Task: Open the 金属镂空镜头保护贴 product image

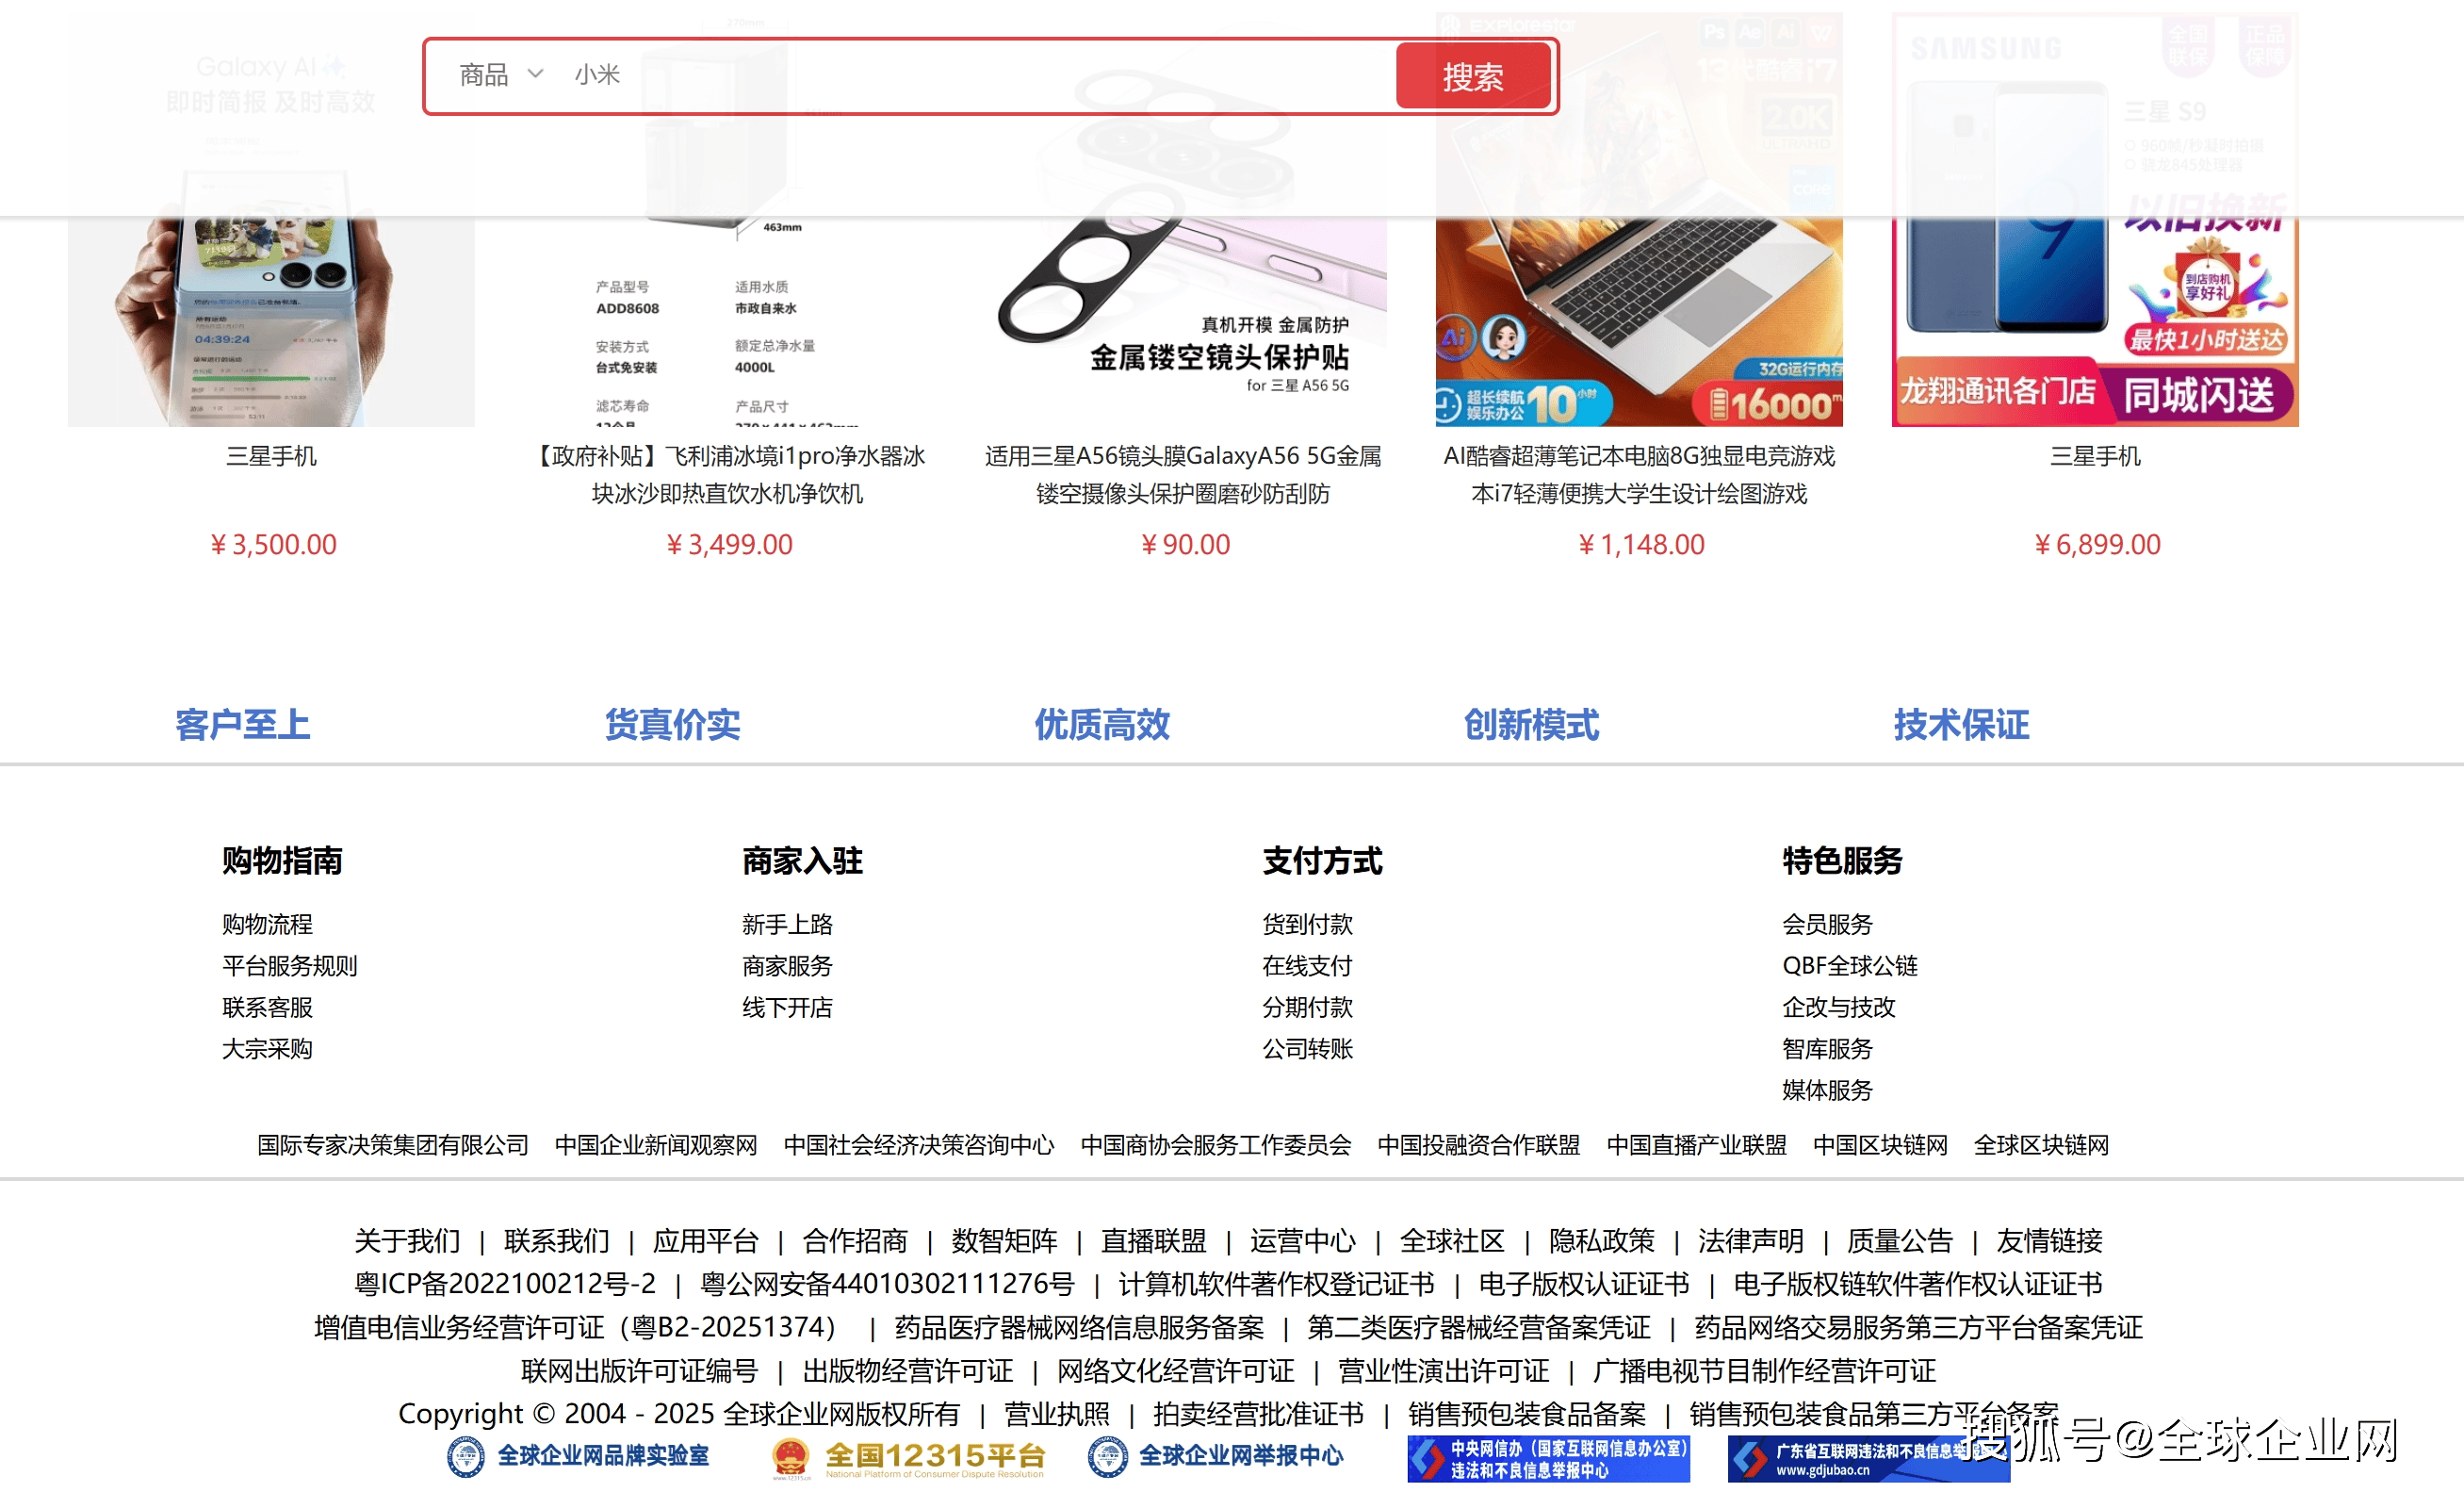Action: click(1184, 320)
